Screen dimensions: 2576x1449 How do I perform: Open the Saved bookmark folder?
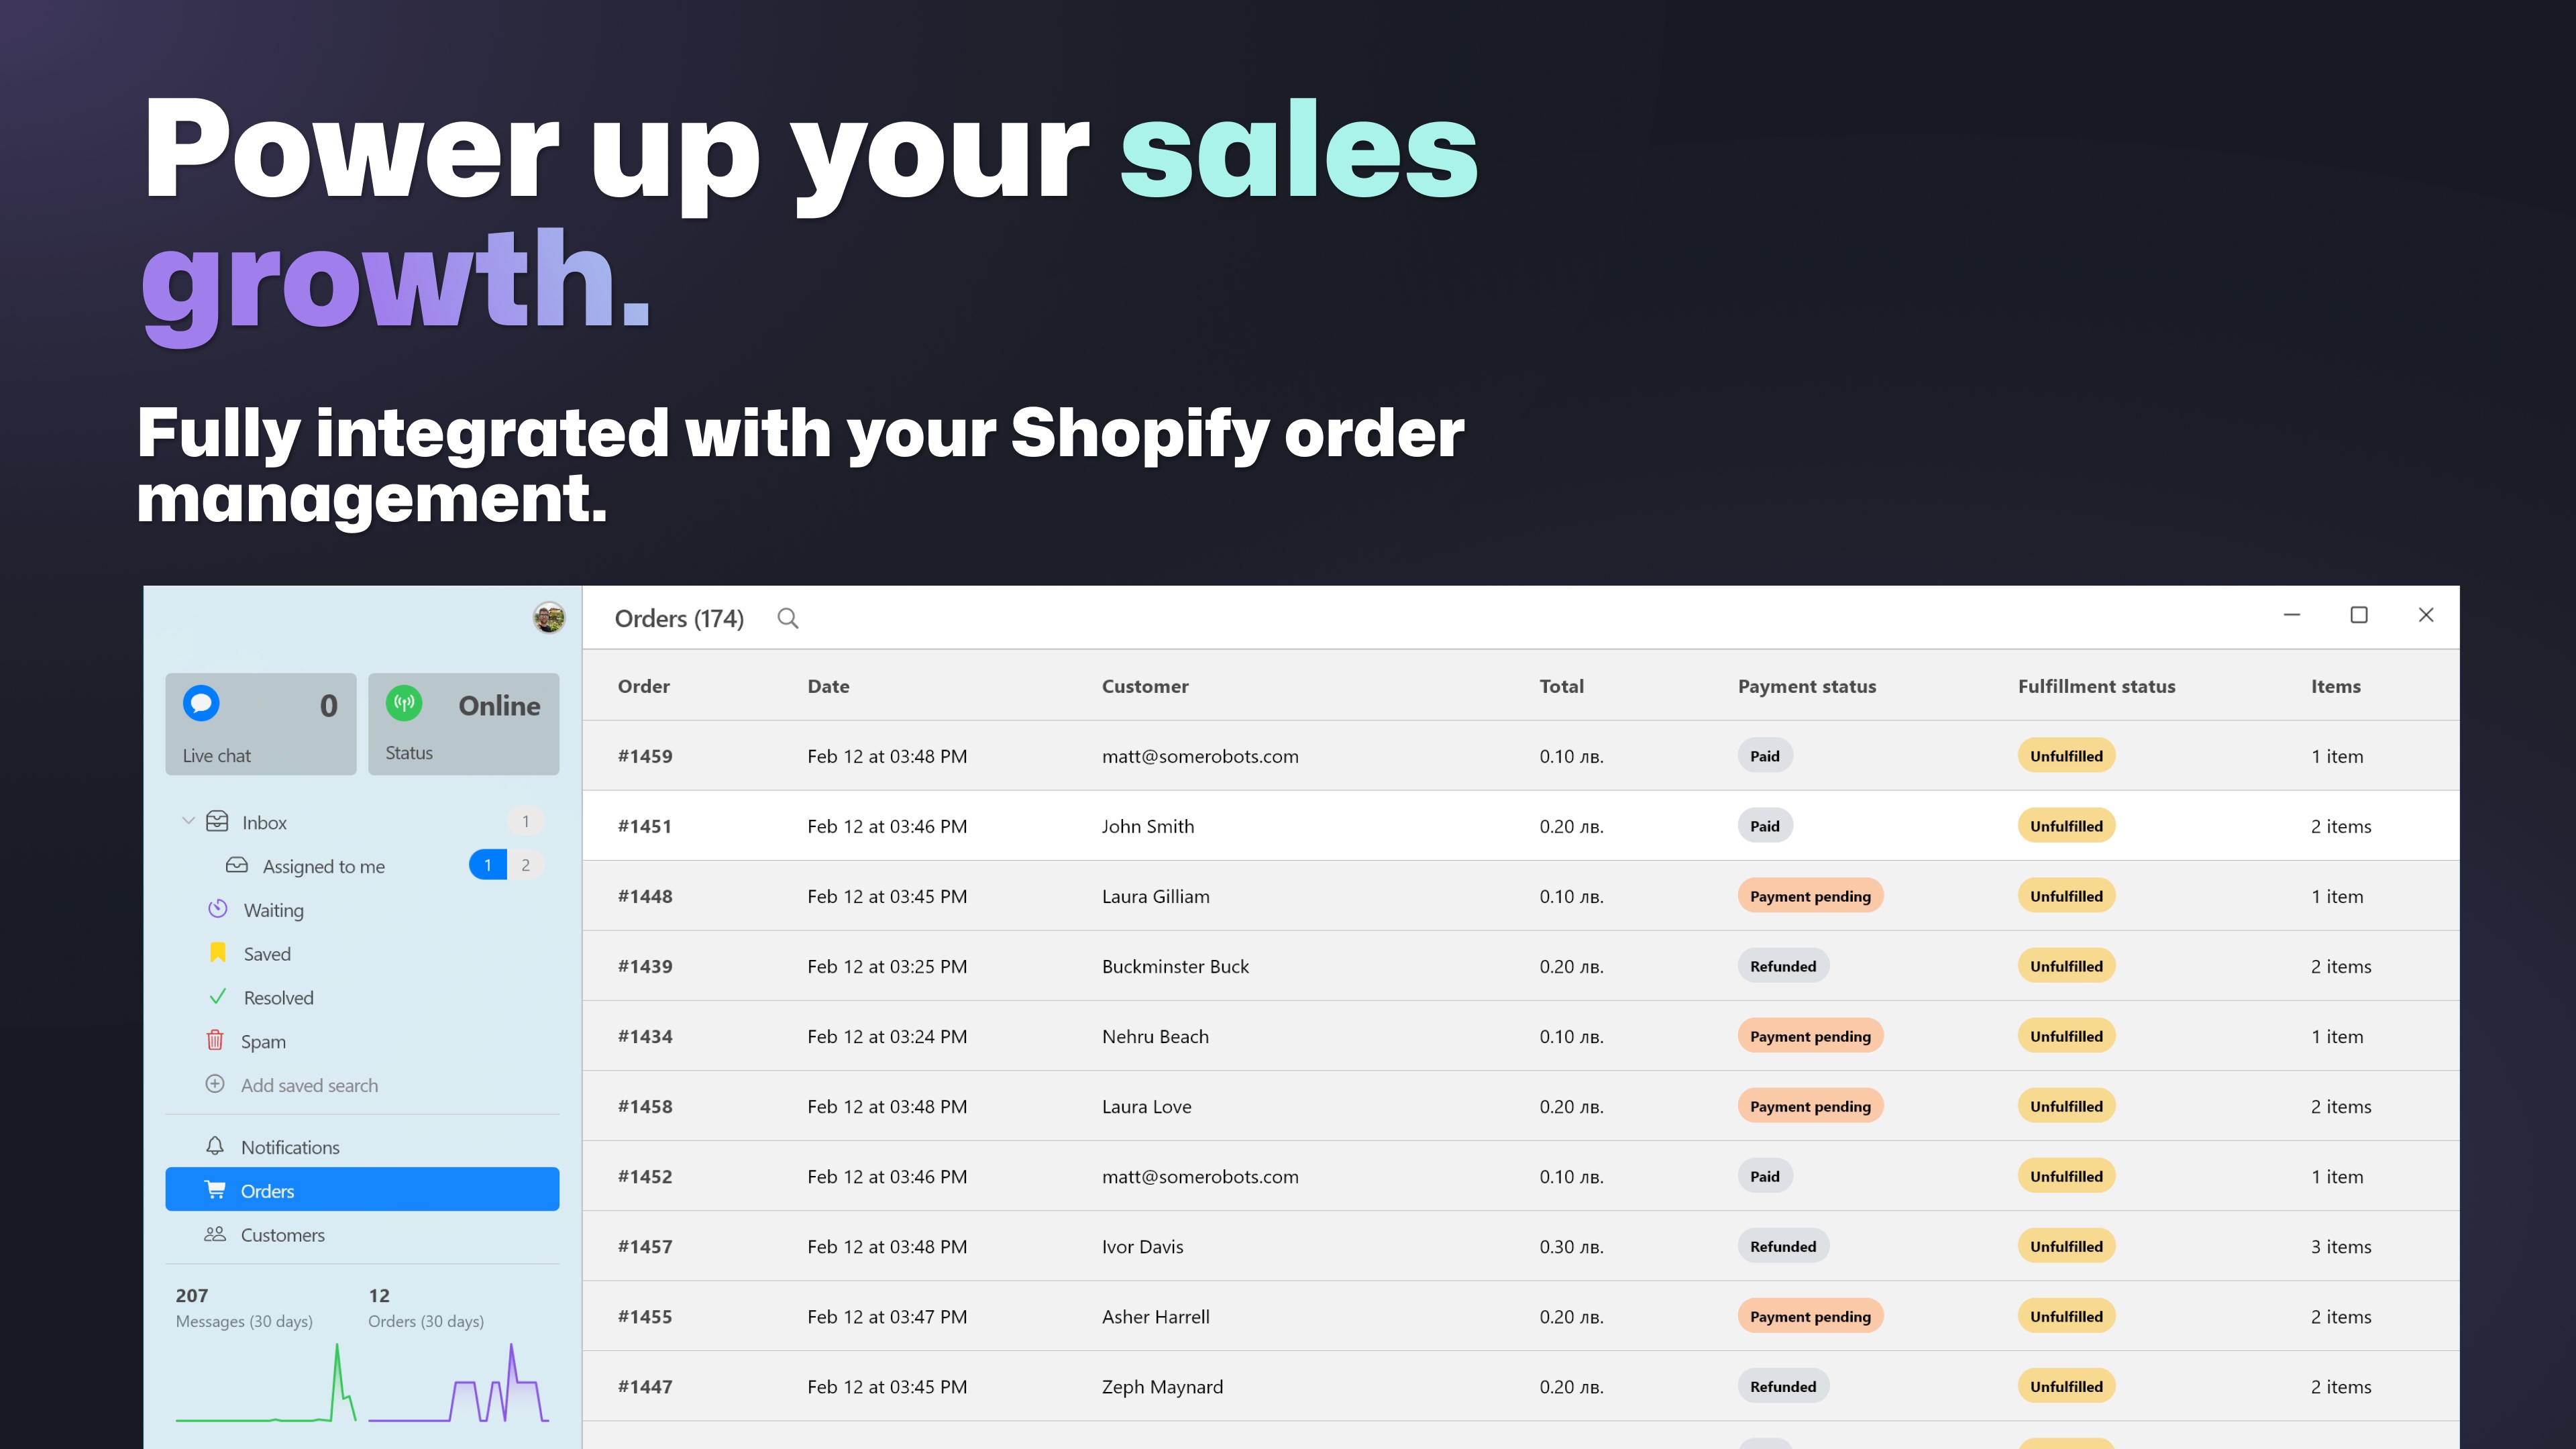coord(266,954)
